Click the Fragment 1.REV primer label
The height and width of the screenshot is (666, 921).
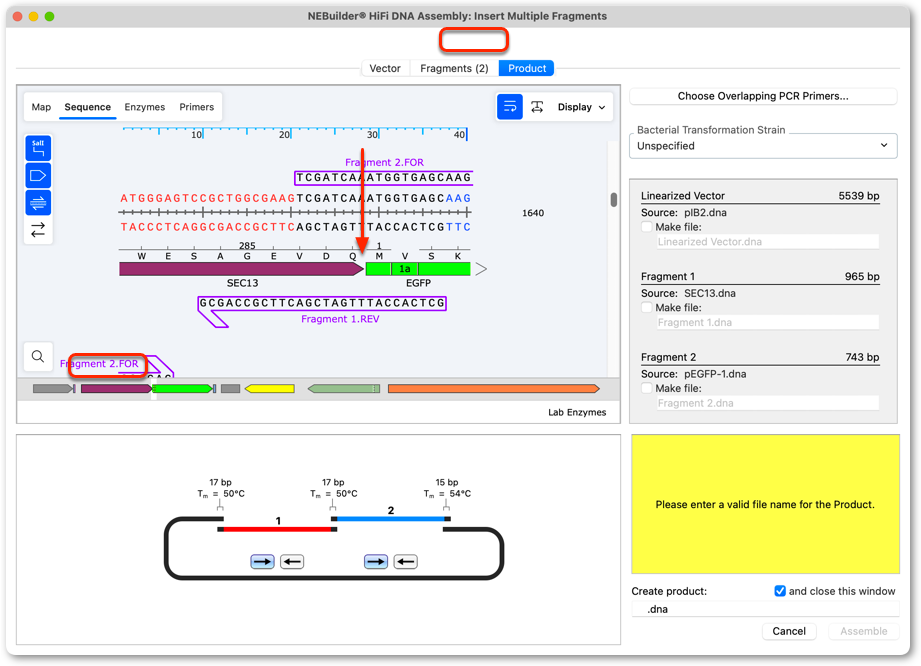click(340, 319)
